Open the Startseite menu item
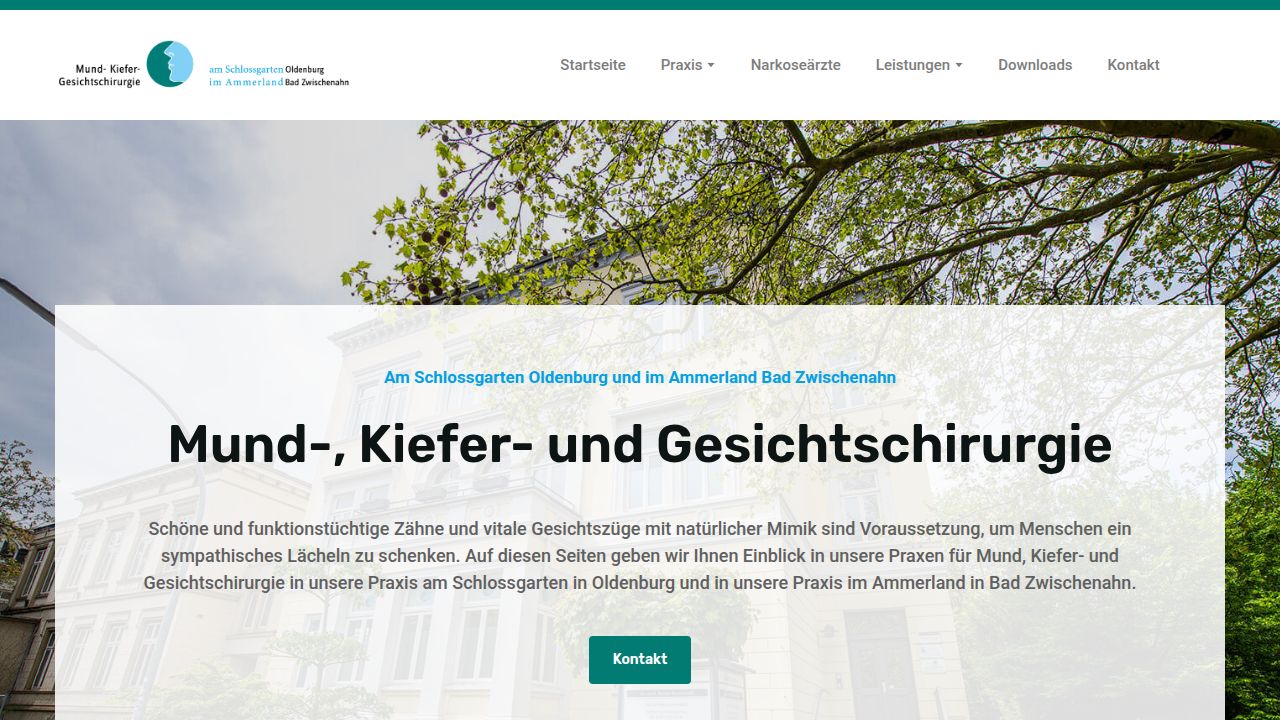Image resolution: width=1280 pixels, height=720 pixels. pos(593,65)
